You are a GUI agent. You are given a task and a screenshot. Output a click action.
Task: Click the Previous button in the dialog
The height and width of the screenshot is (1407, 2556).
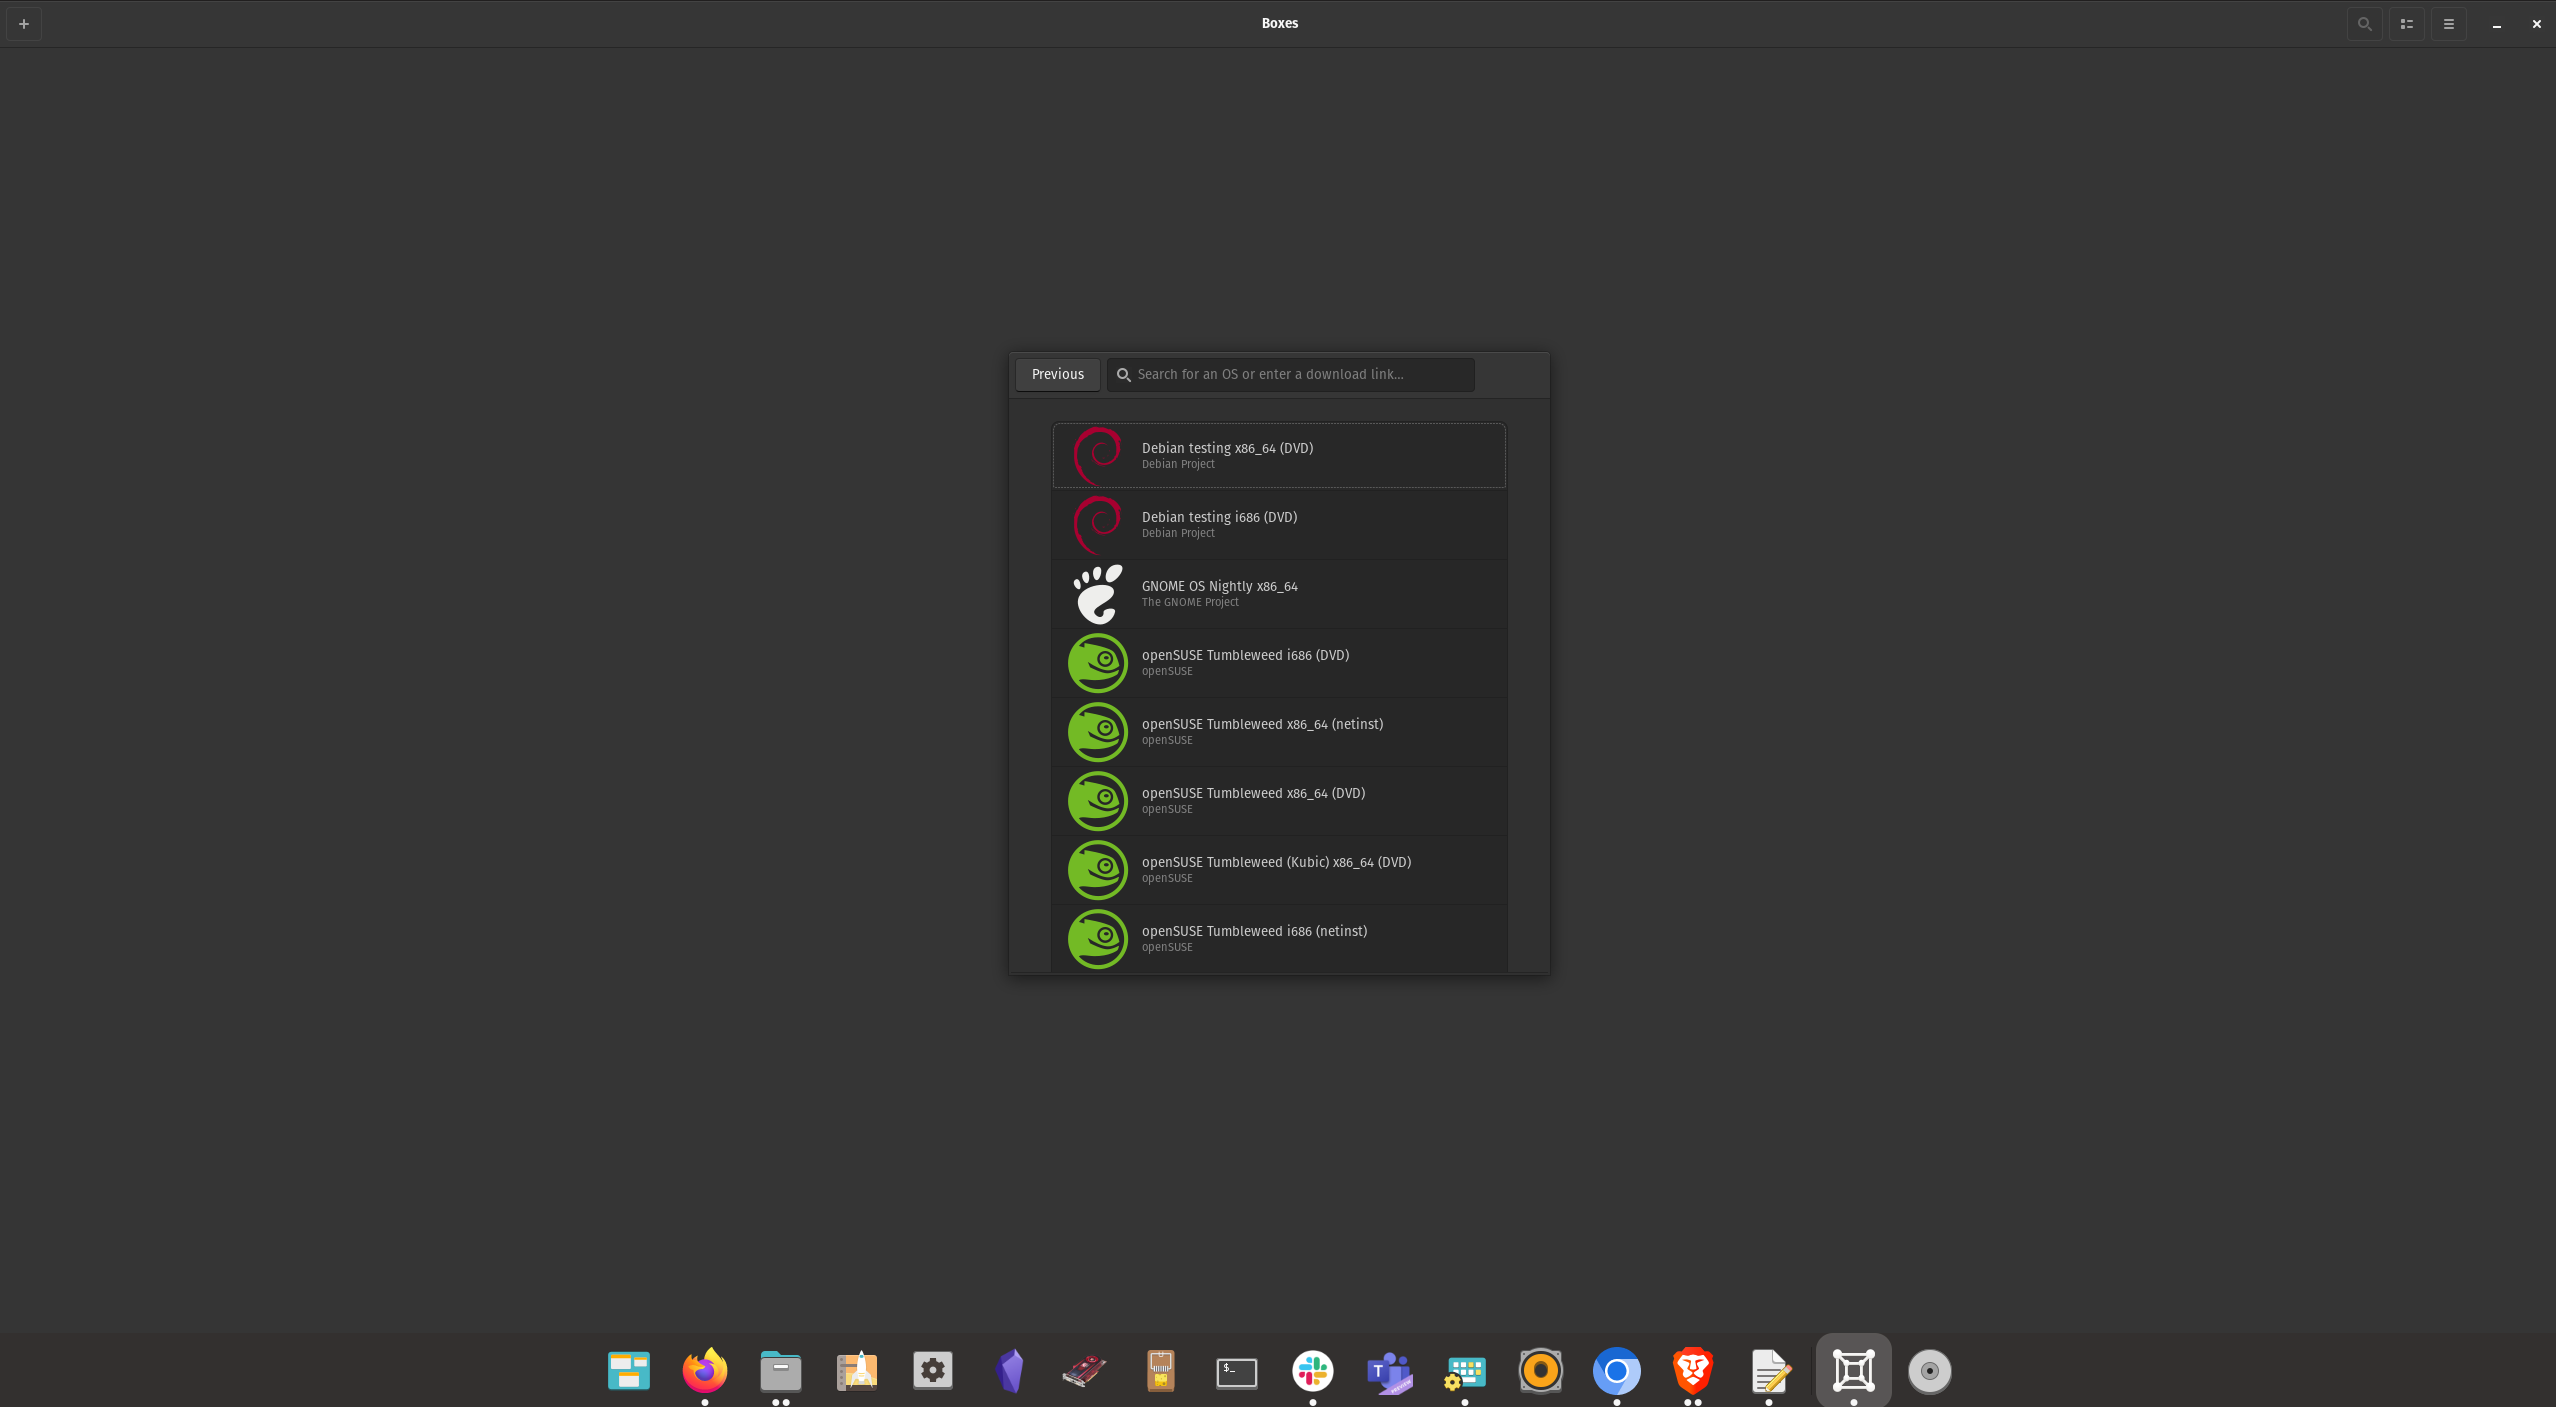[x=1056, y=374]
